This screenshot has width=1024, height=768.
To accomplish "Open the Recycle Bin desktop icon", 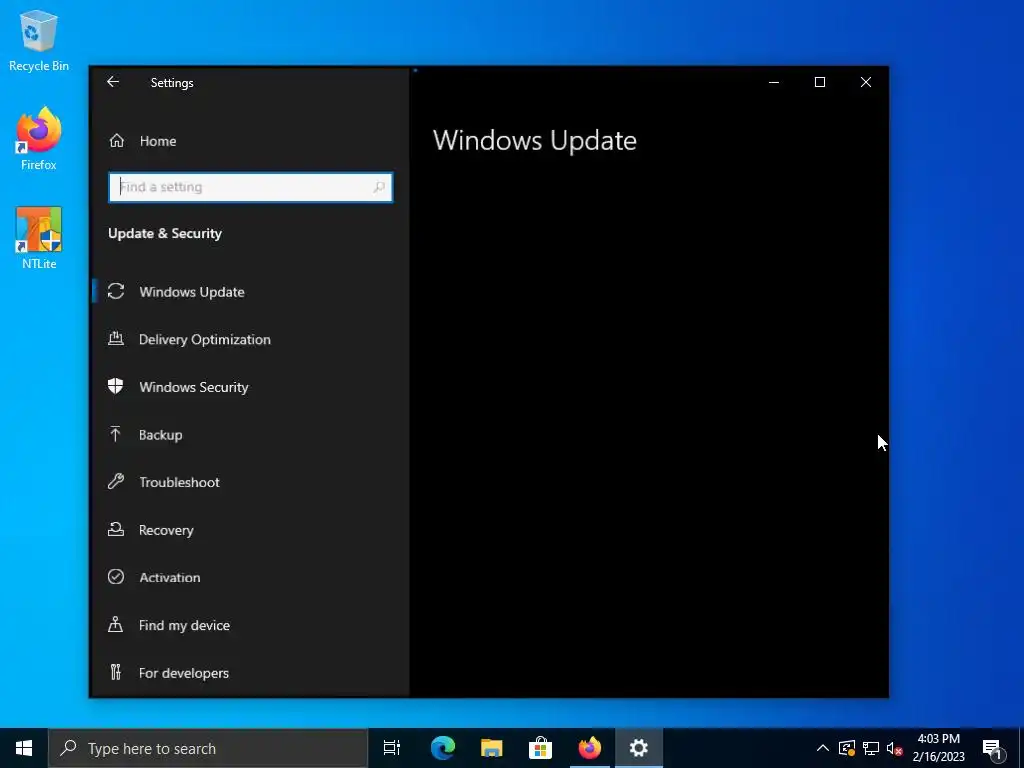I will pyautogui.click(x=39, y=40).
